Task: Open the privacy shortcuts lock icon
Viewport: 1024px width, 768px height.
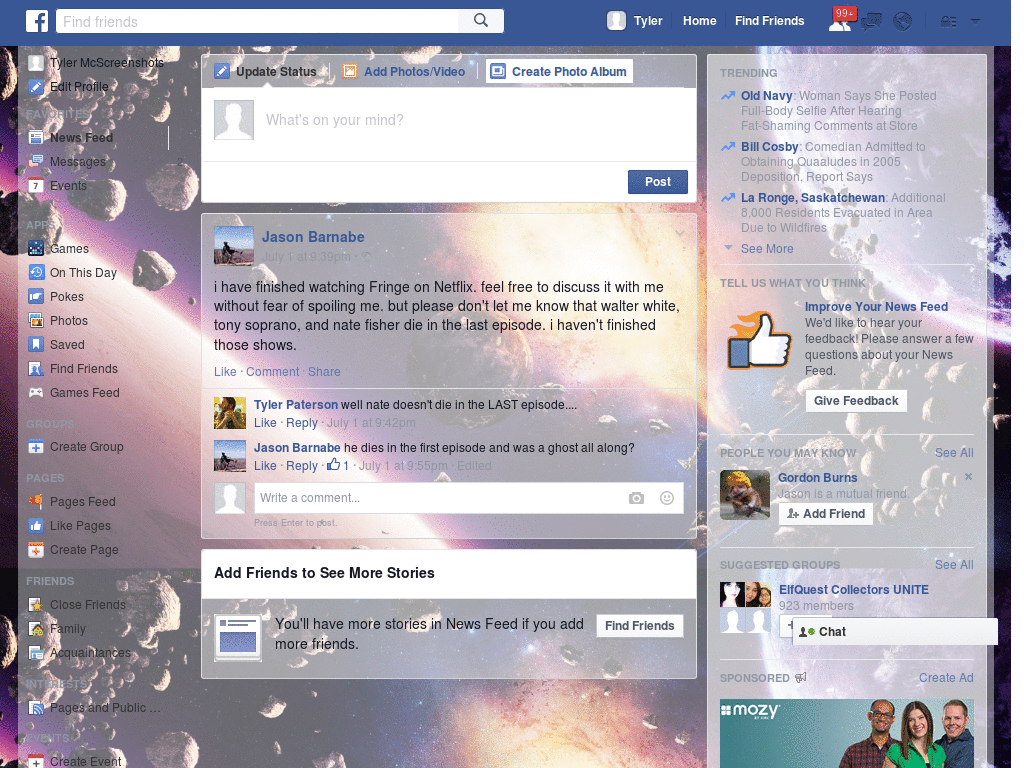Action: pos(948,22)
